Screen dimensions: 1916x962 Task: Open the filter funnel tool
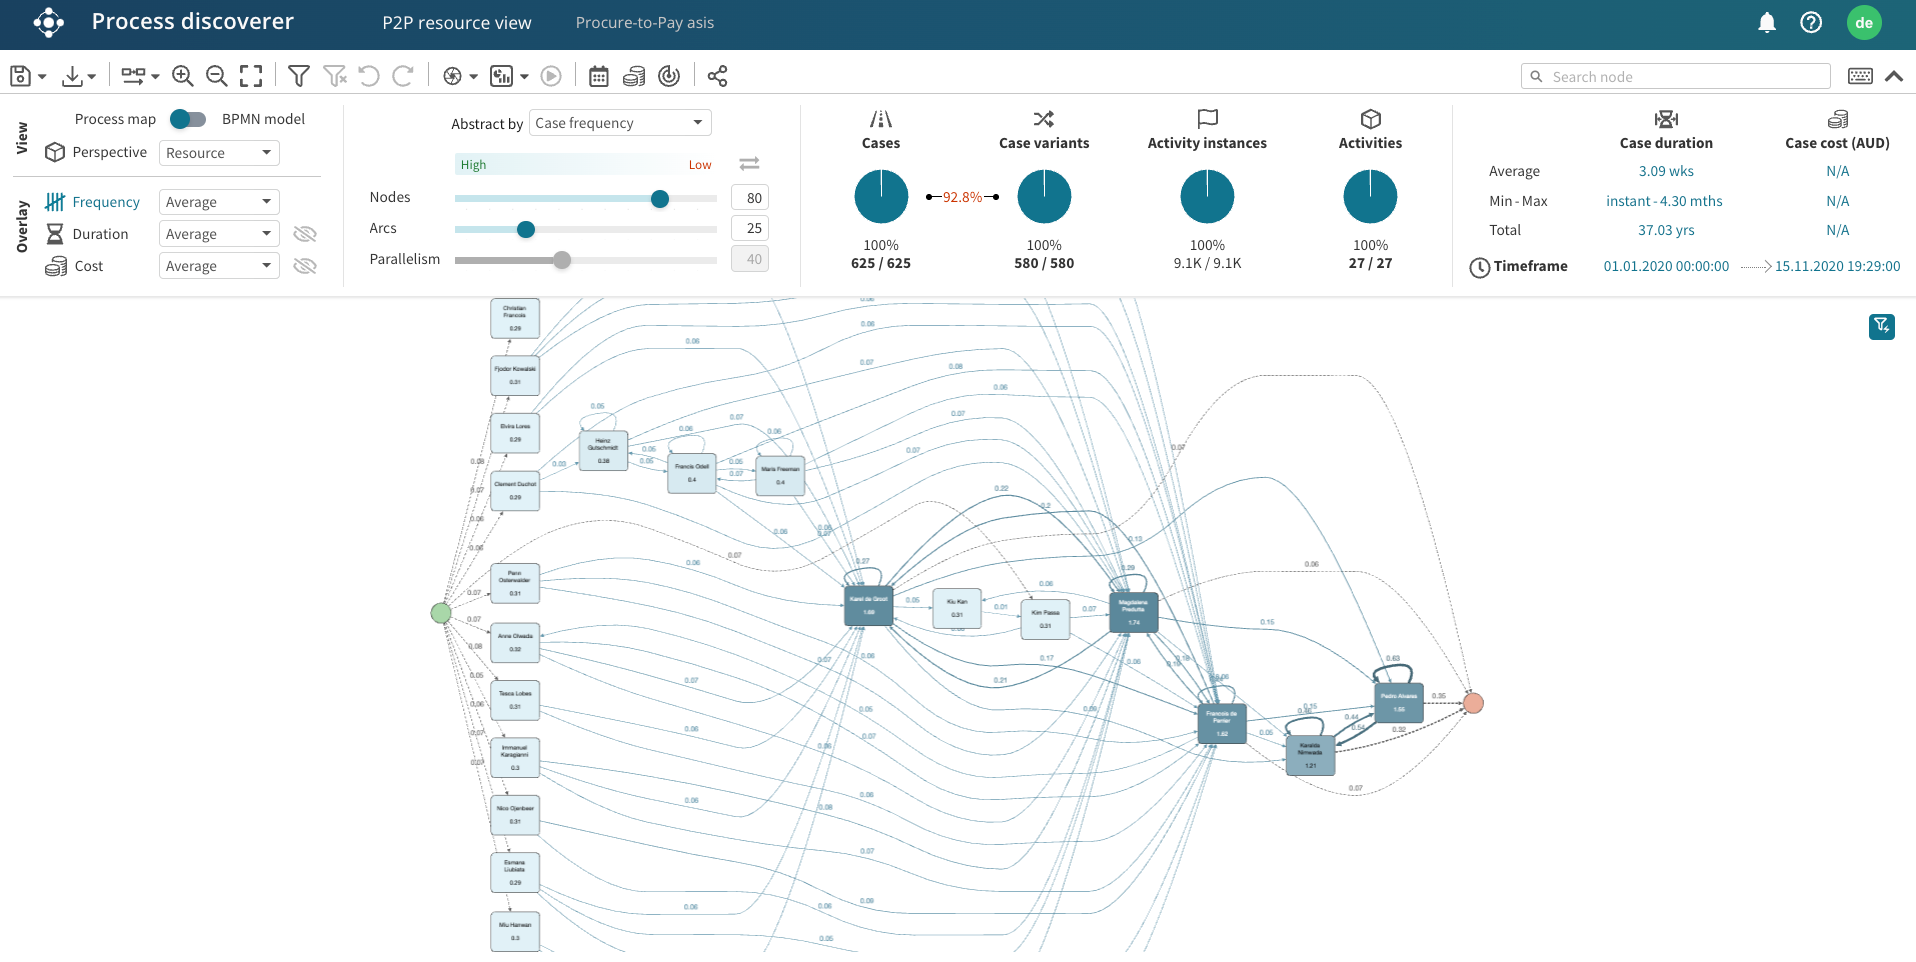pyautogui.click(x=298, y=76)
